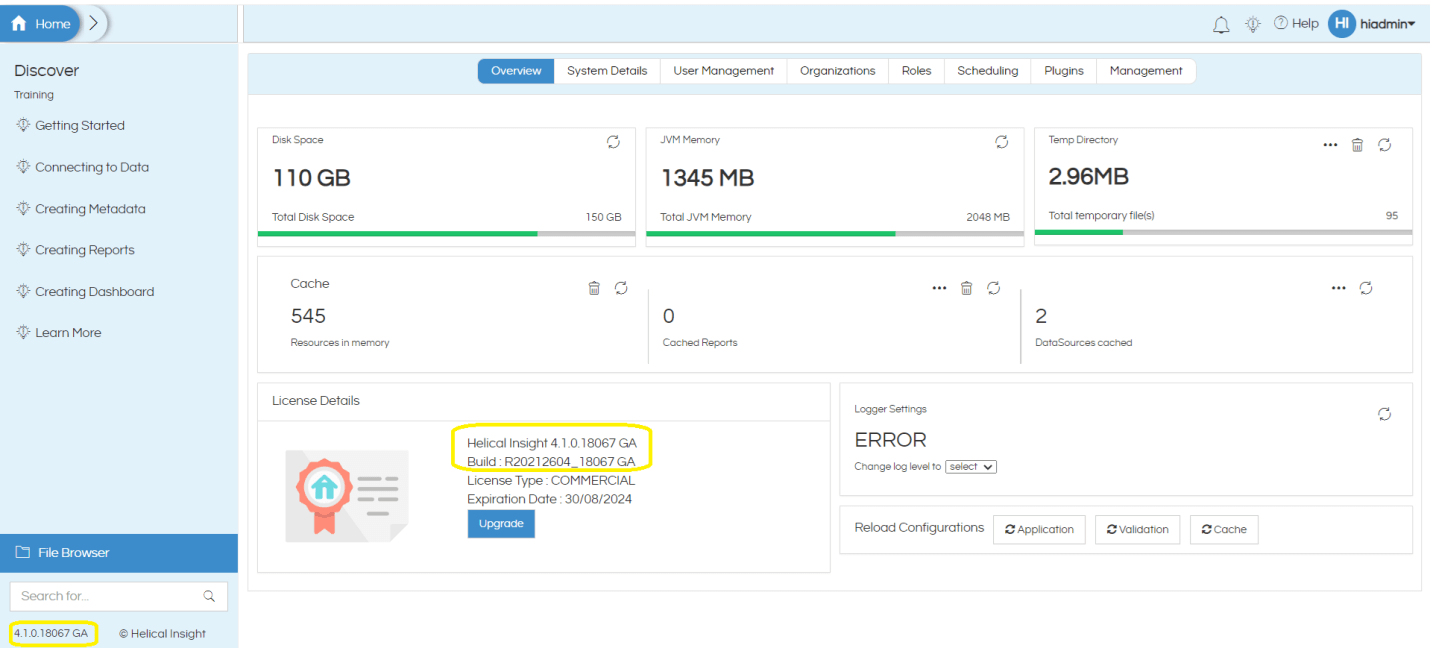
Task: Go to the Plugins tab
Action: (1064, 71)
